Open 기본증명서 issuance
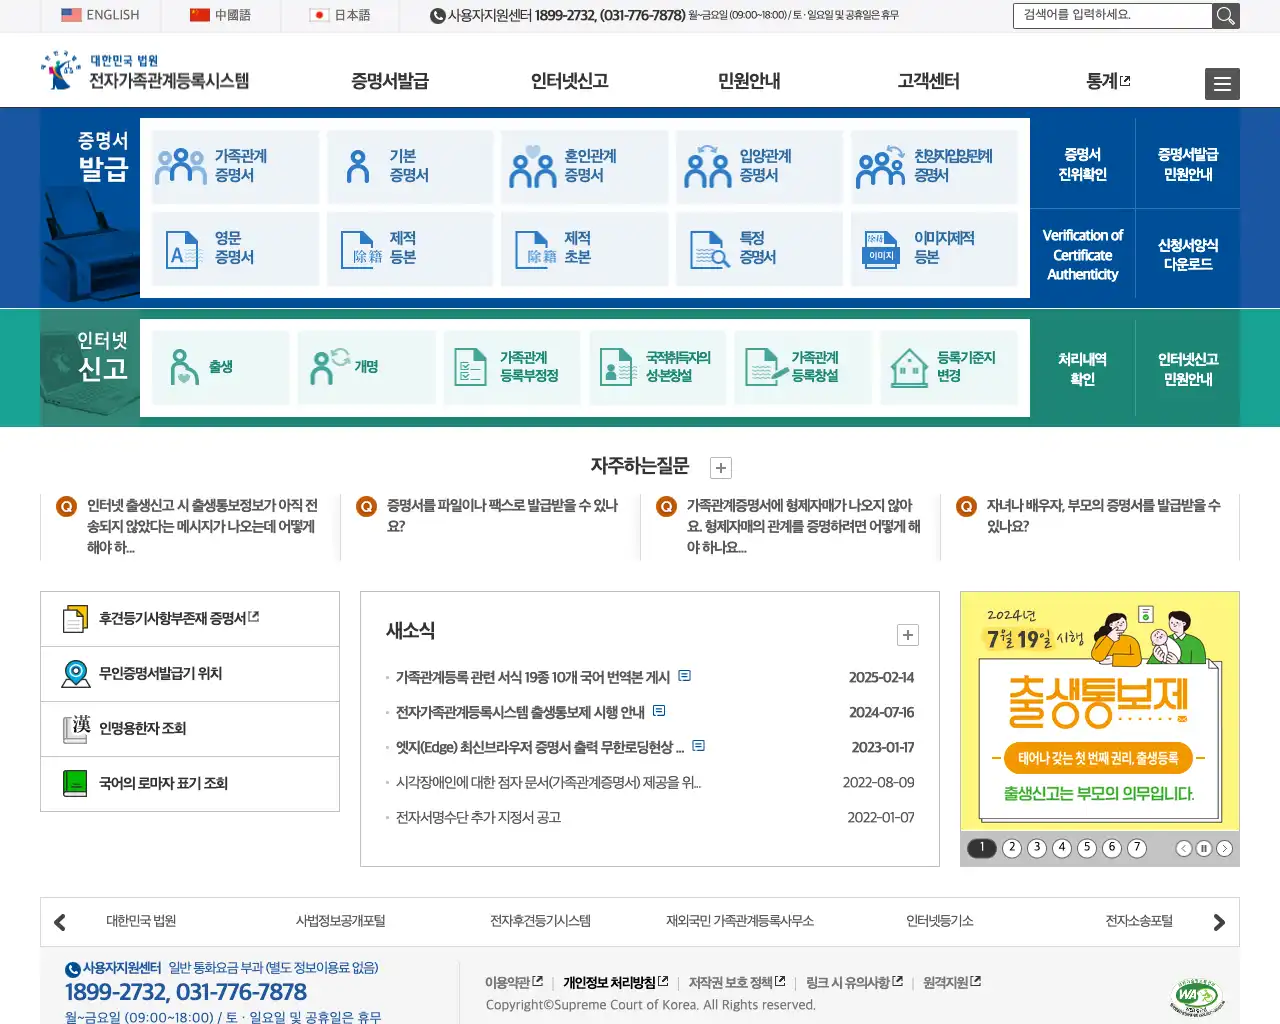 tap(409, 166)
